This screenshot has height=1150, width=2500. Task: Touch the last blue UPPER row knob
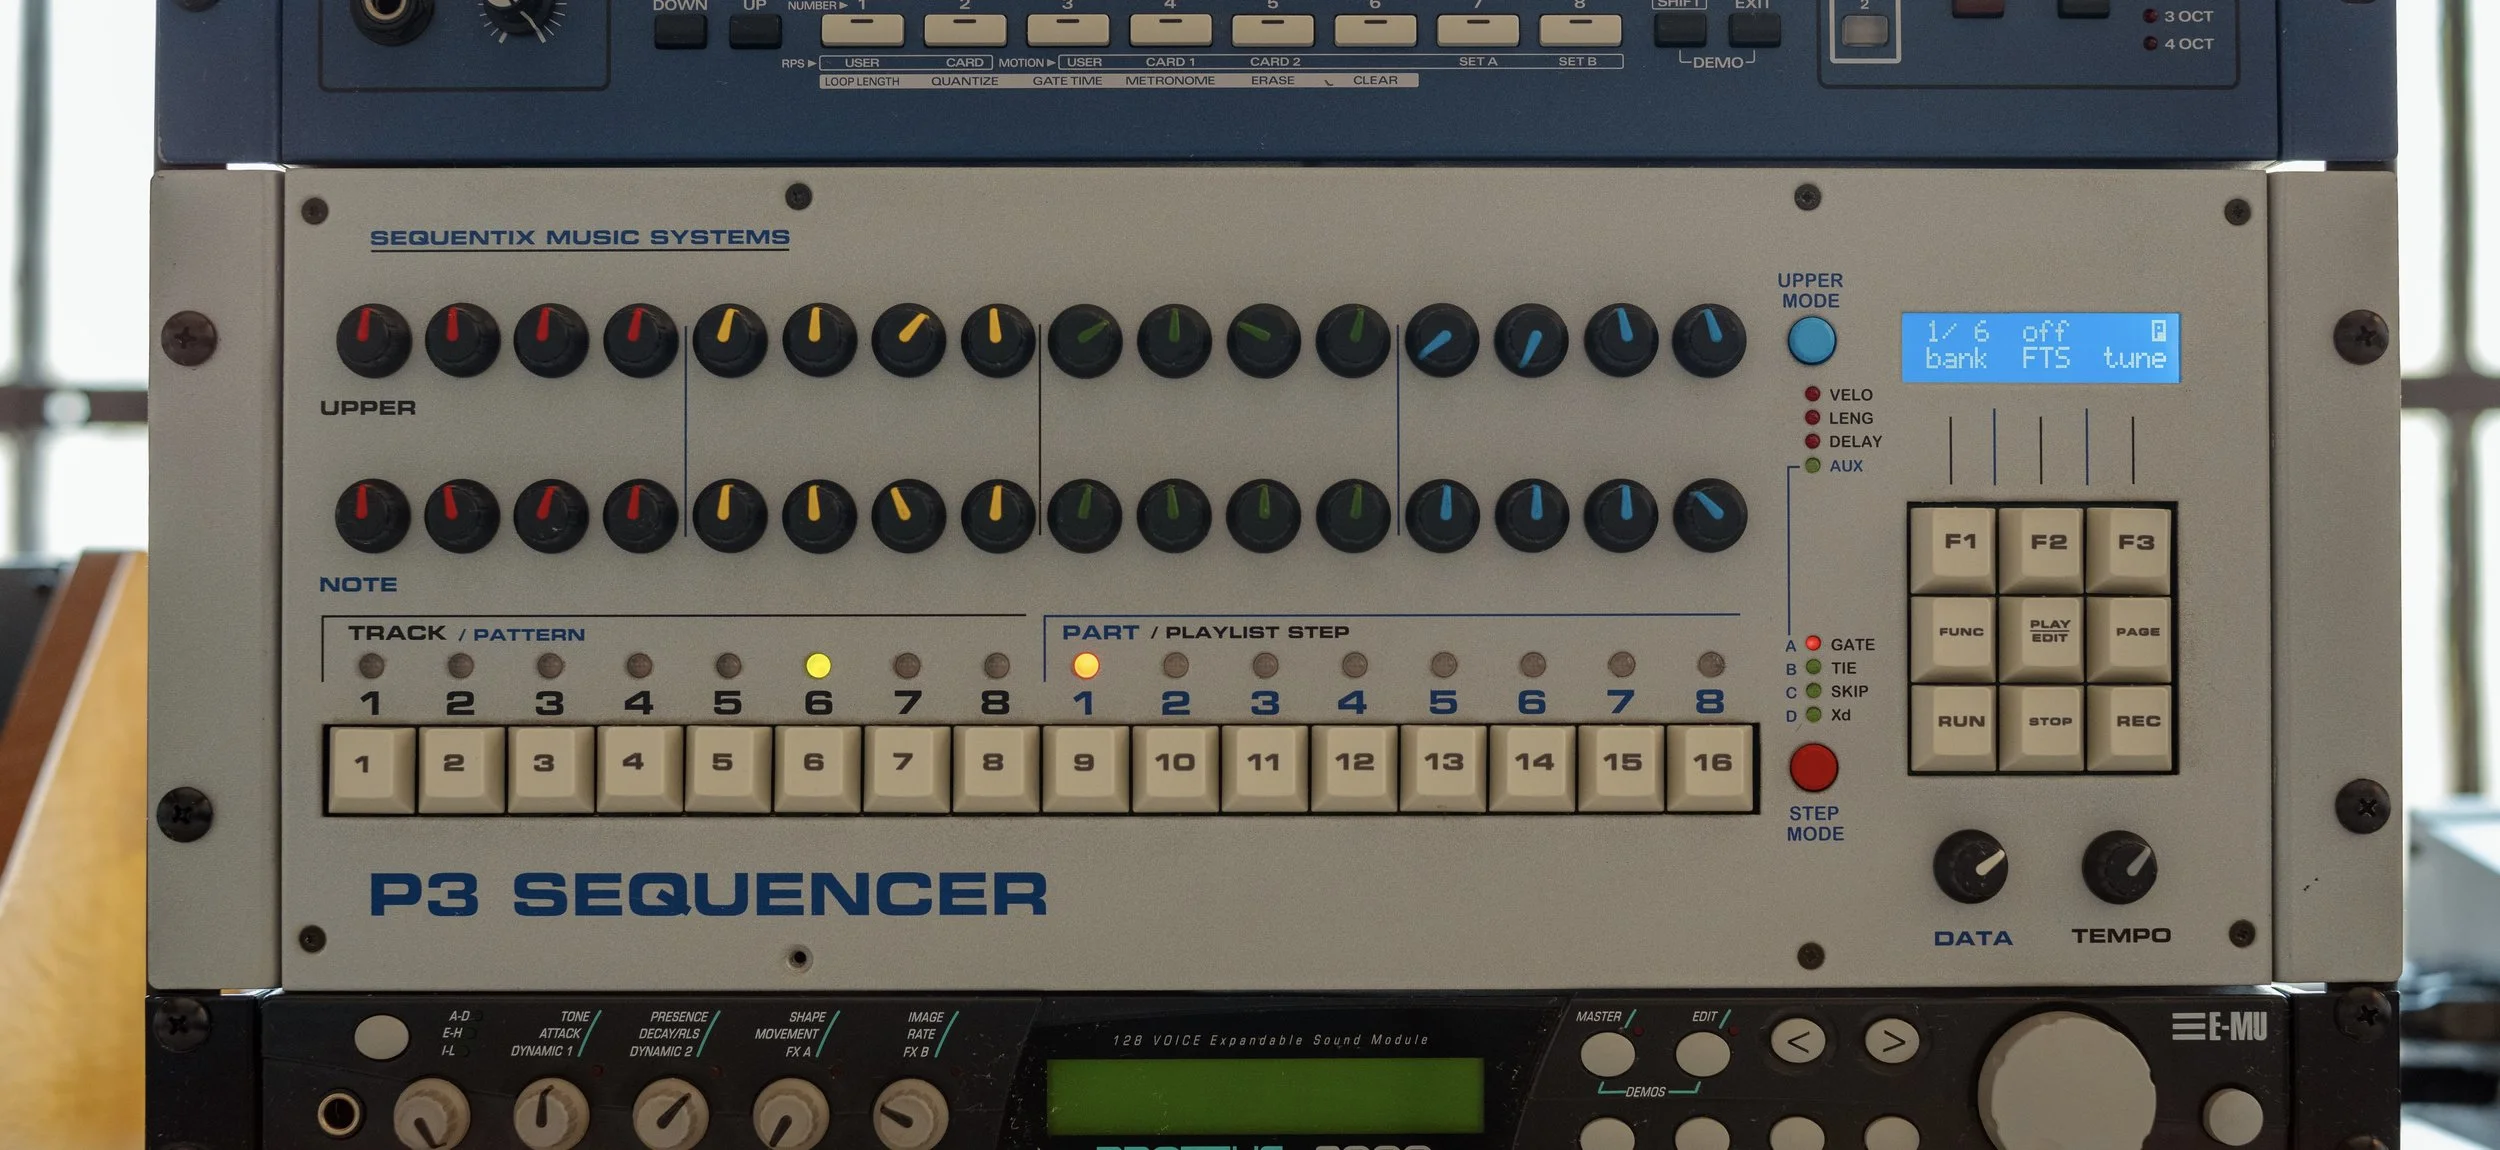click(1710, 340)
